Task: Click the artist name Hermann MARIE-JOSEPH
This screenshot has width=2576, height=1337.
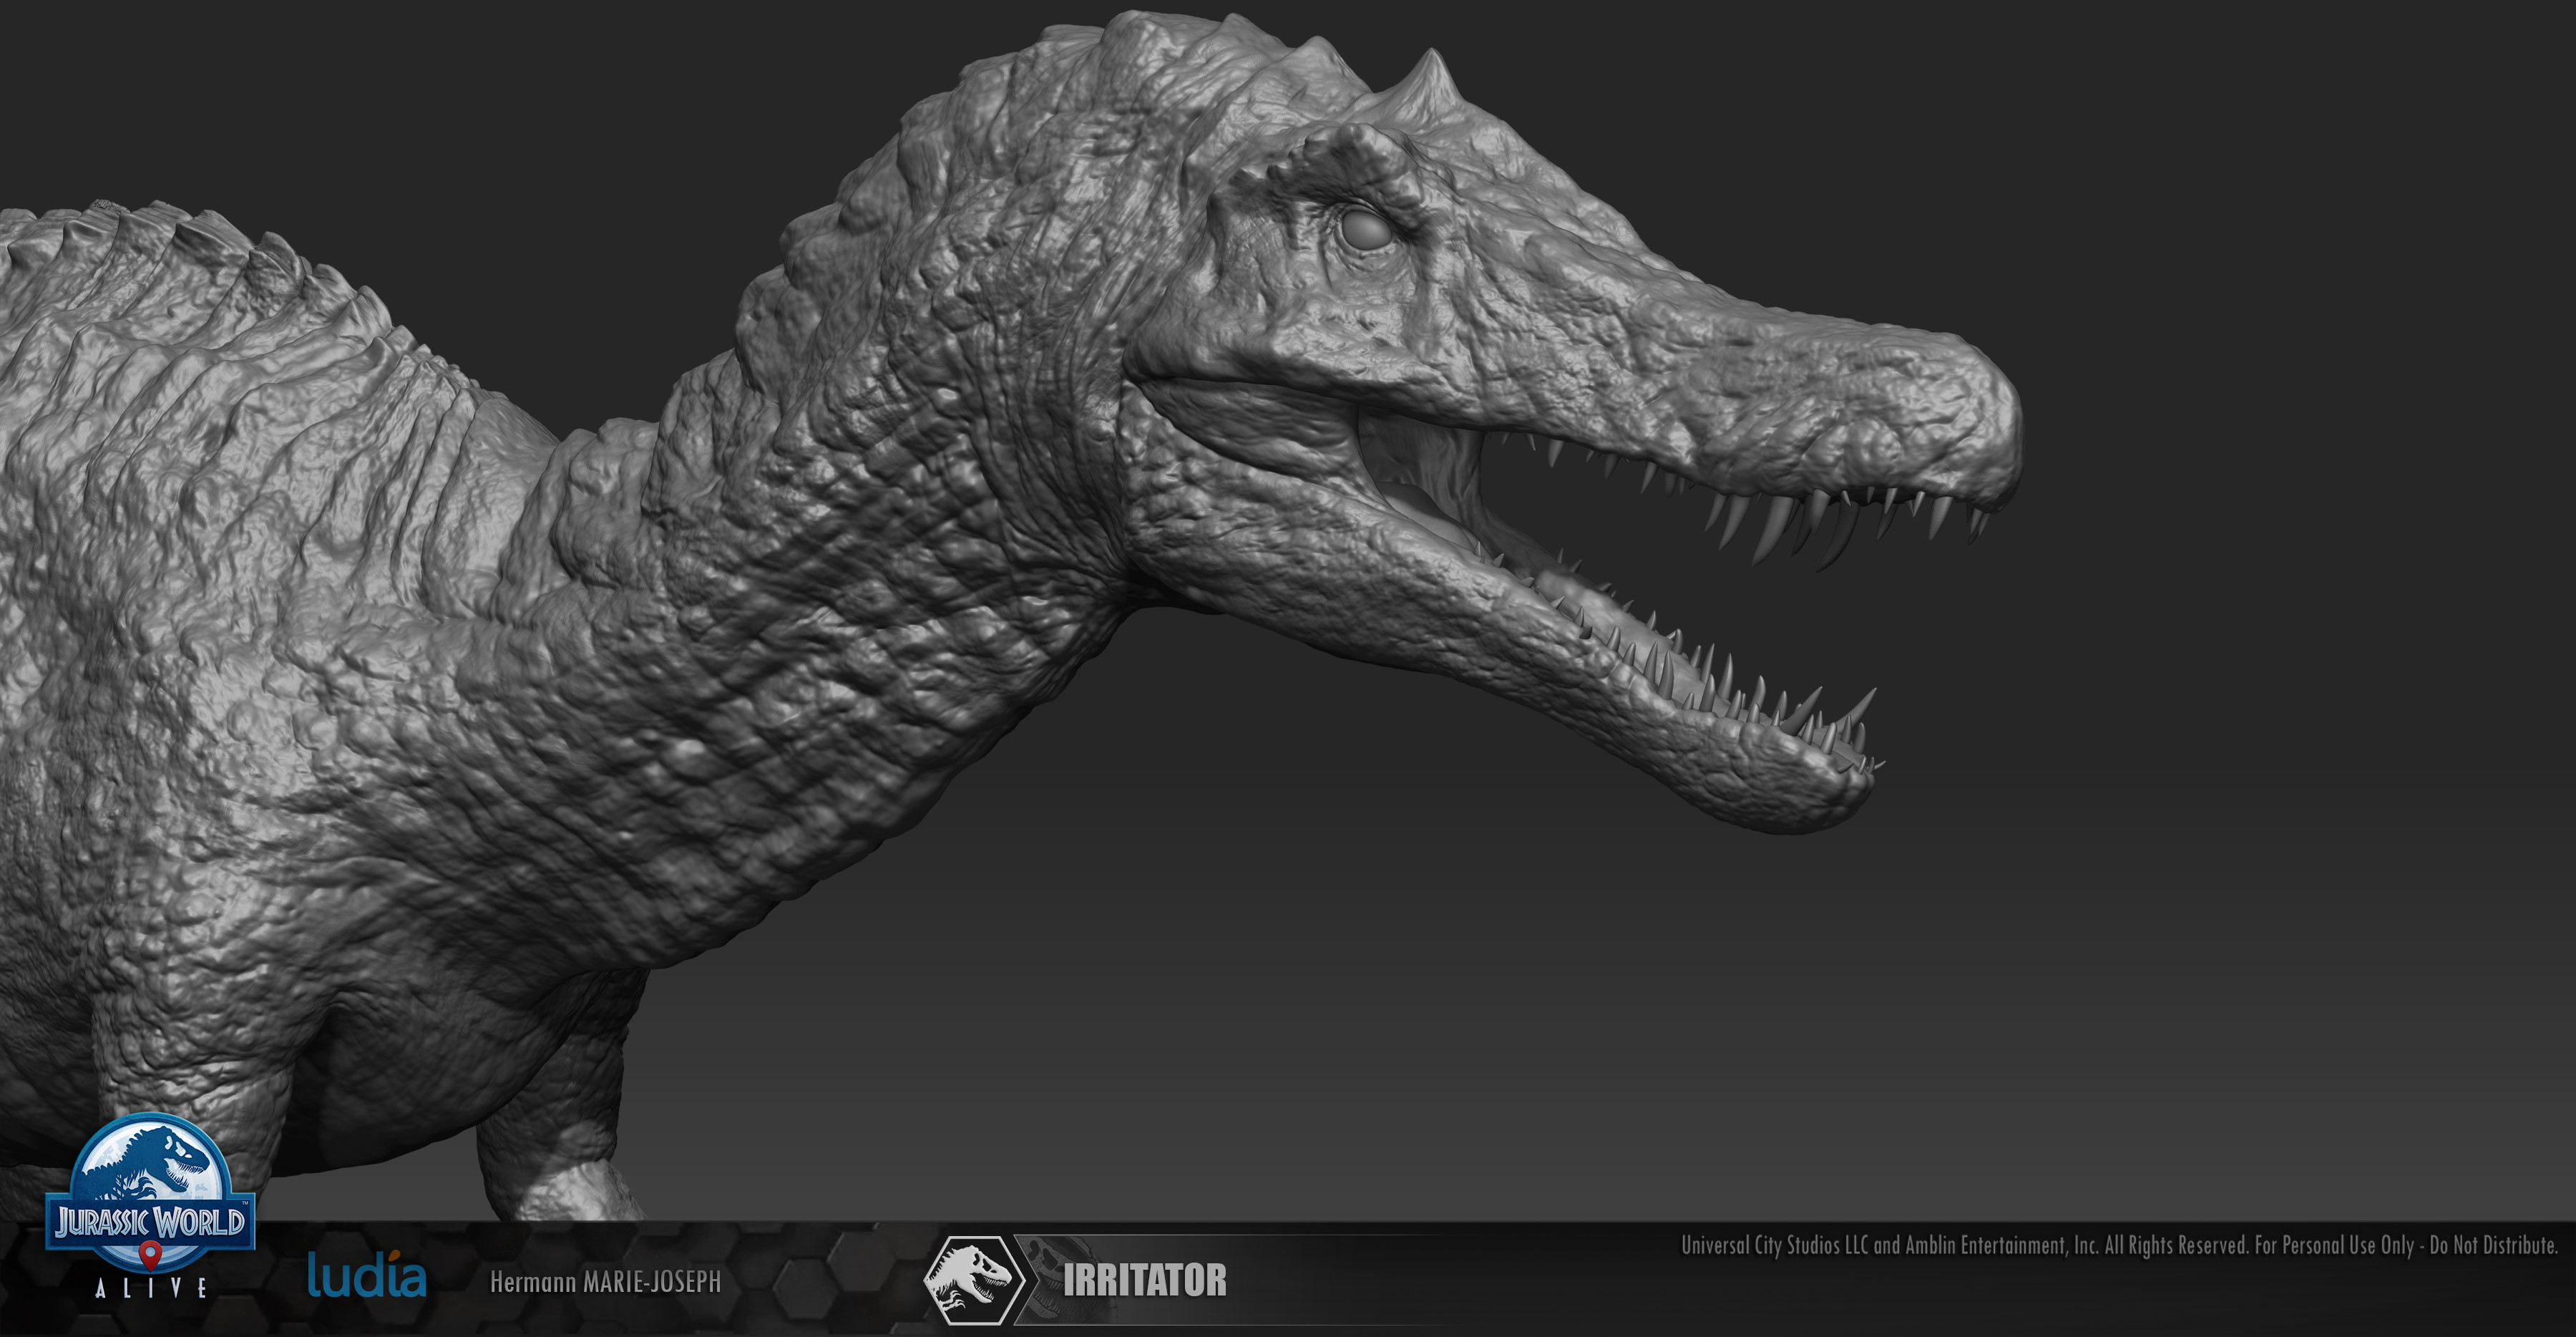Action: coord(605,1282)
